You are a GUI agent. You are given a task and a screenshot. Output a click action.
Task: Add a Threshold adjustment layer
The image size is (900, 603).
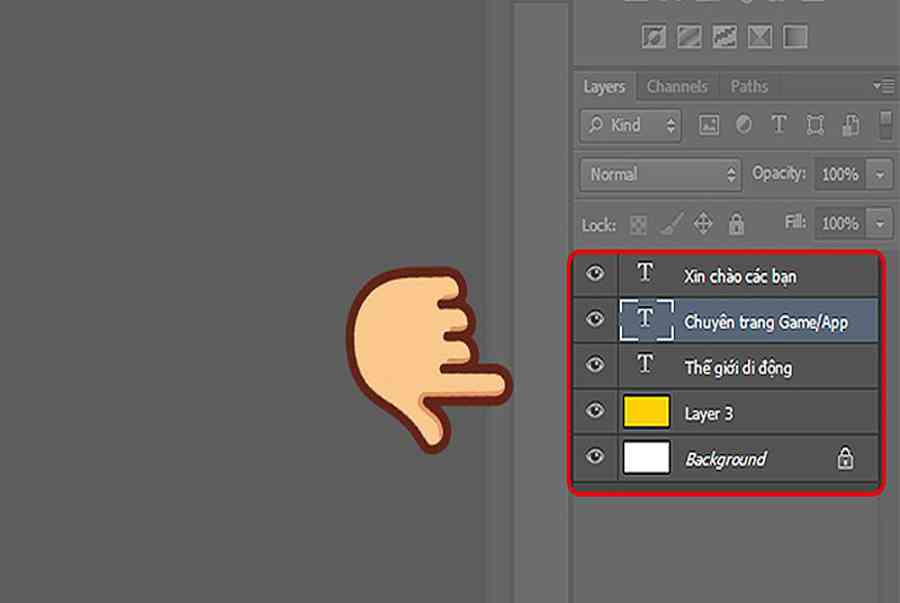pos(724,37)
